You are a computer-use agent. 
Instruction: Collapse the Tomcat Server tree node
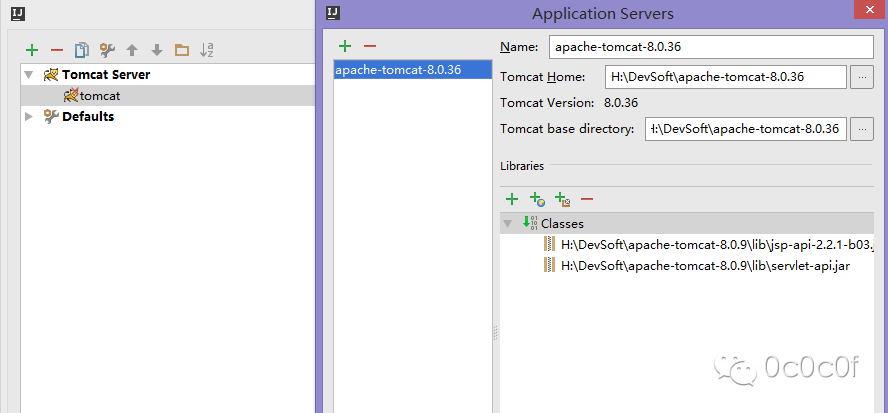(29, 75)
